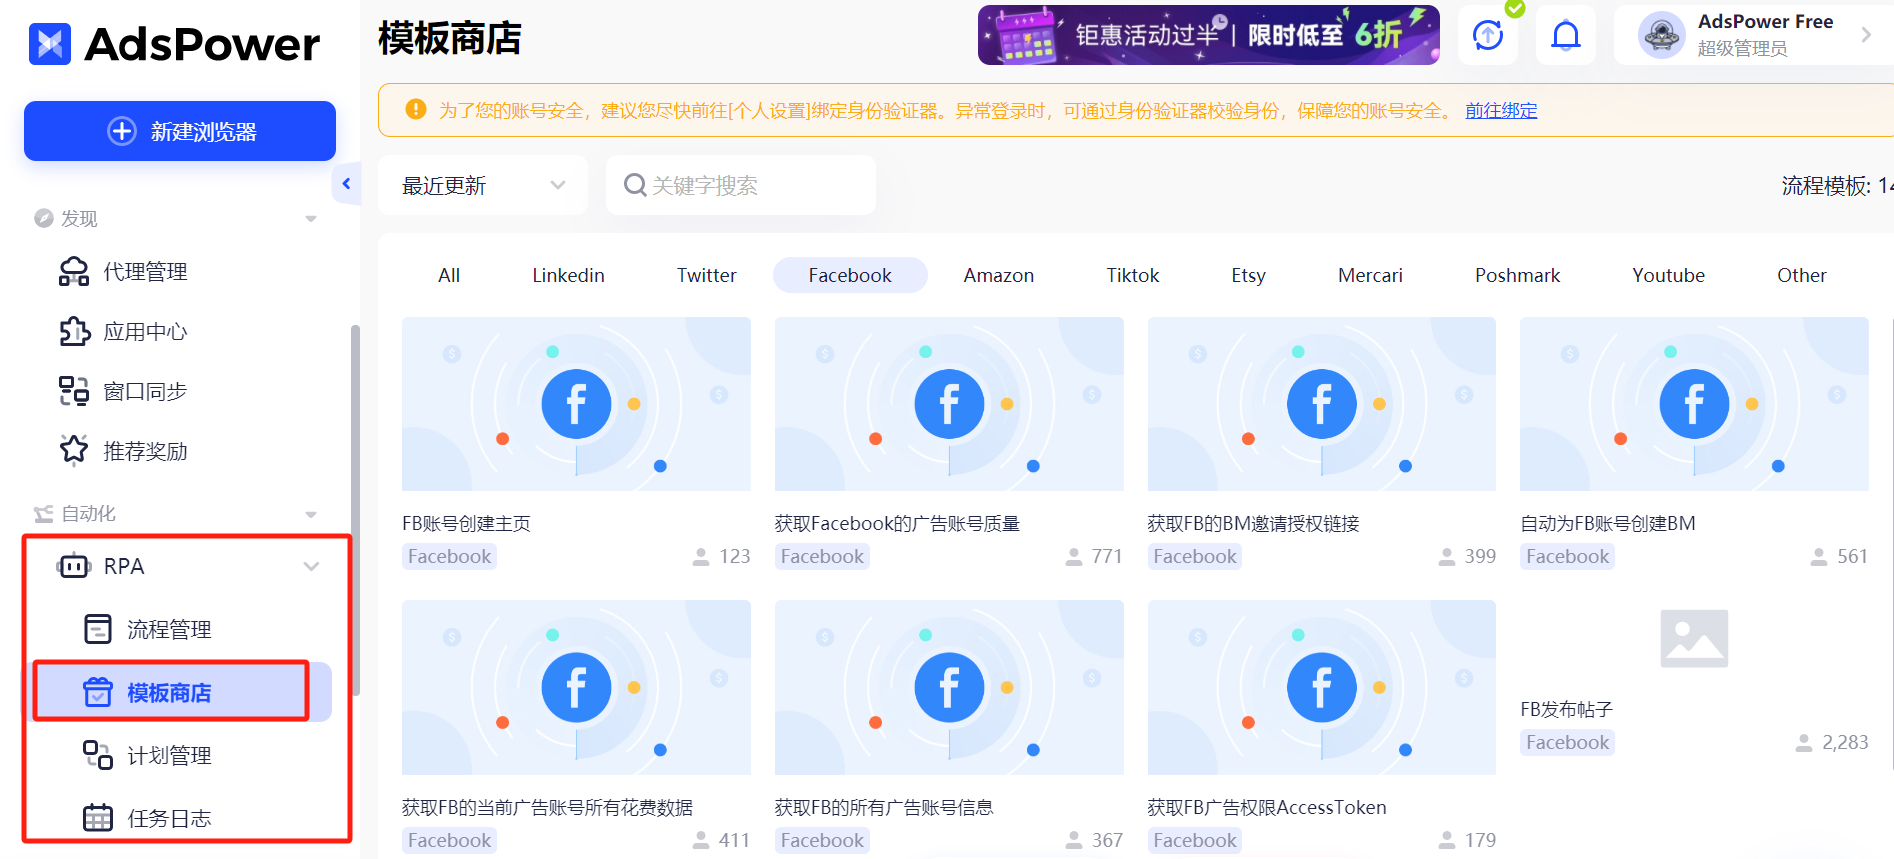This screenshot has height=859, width=1894.
Task: Select the Amazon tab
Action: tap(999, 275)
